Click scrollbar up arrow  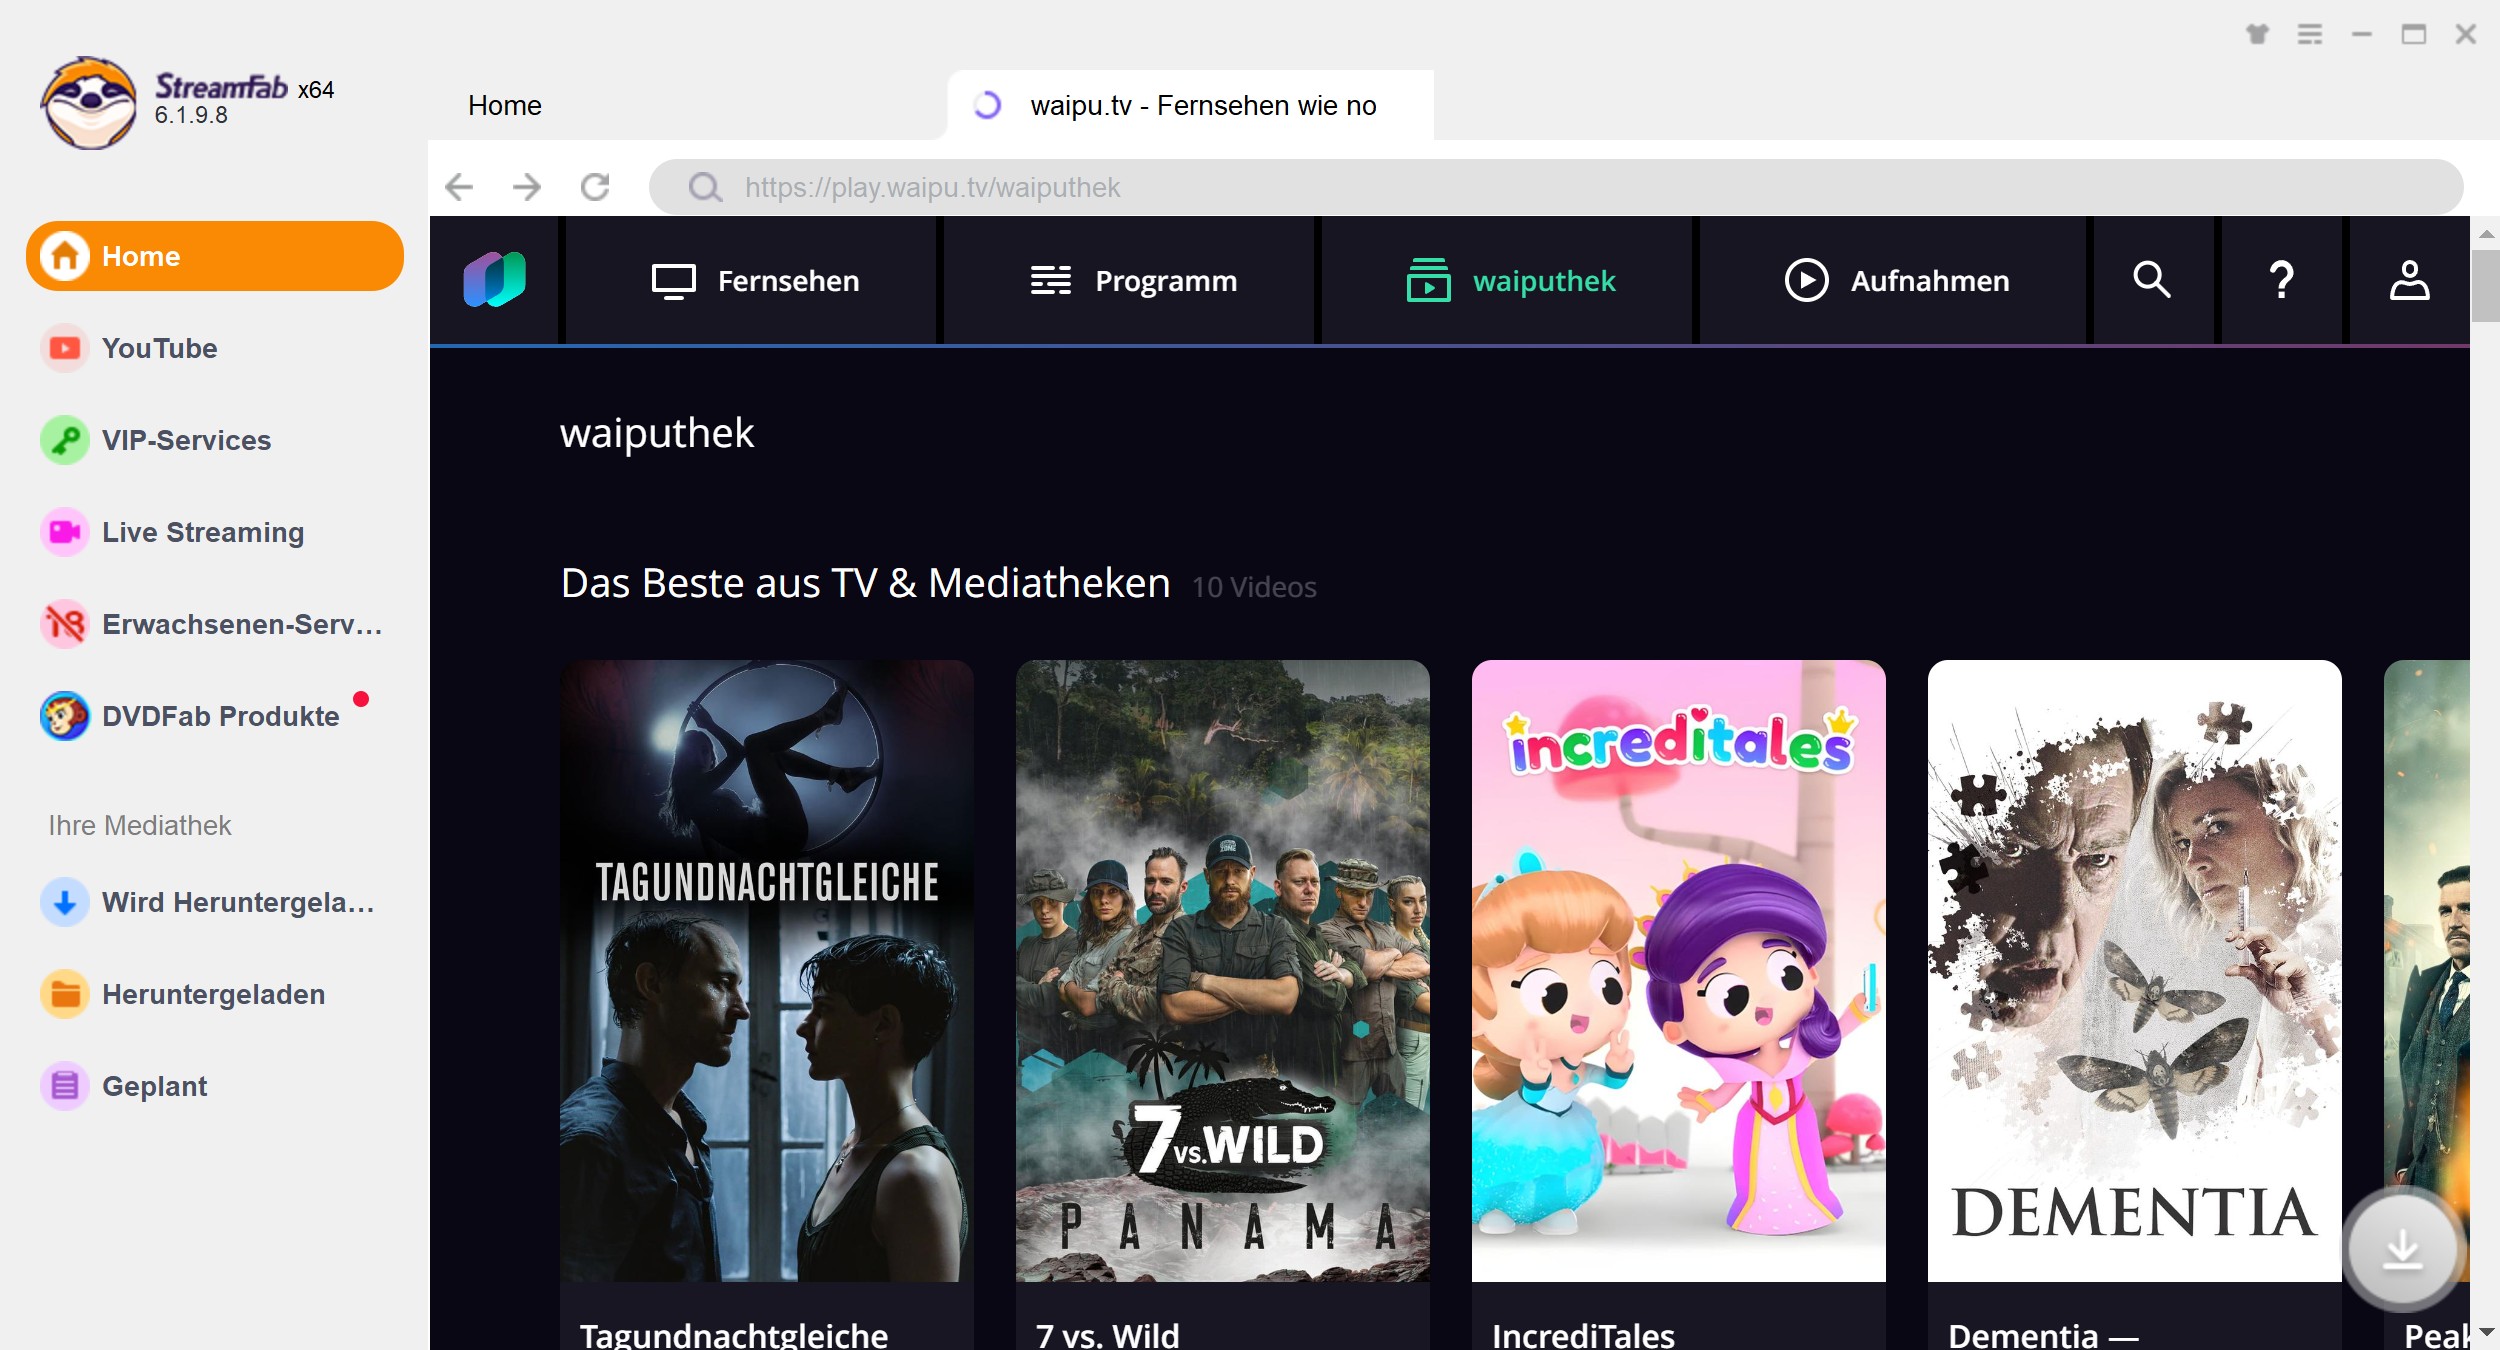(2485, 233)
